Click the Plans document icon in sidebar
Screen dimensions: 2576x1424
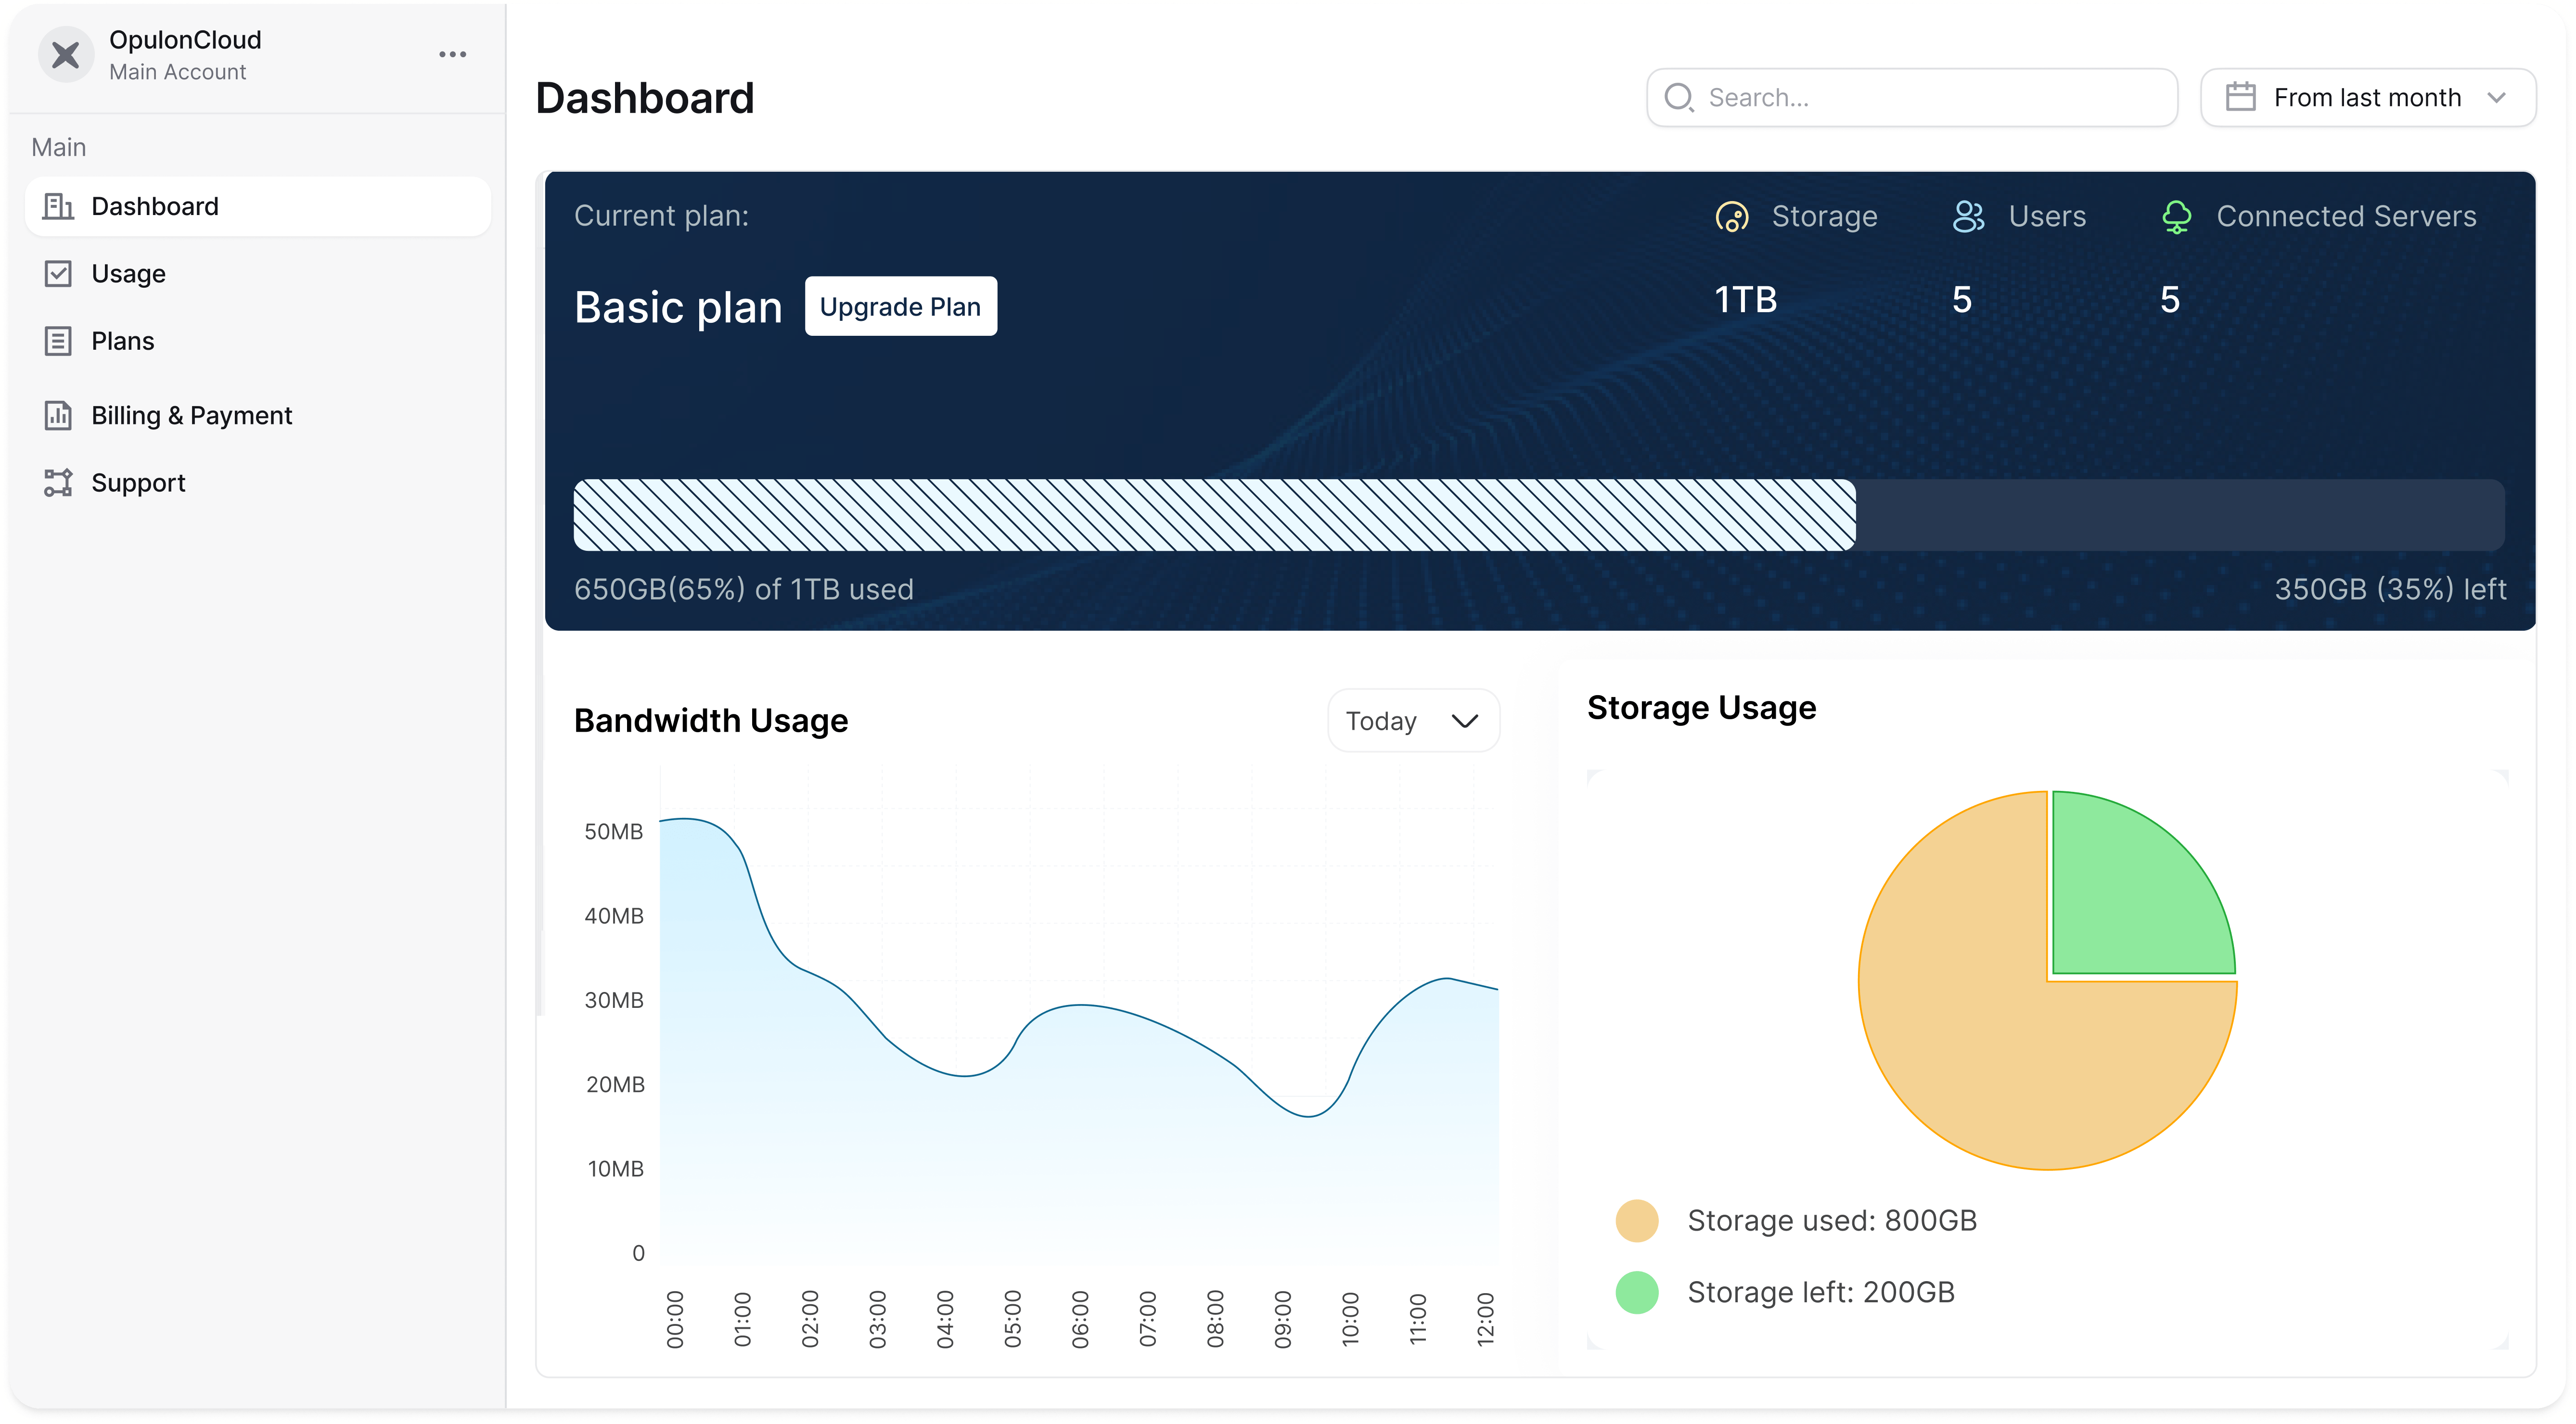58,341
